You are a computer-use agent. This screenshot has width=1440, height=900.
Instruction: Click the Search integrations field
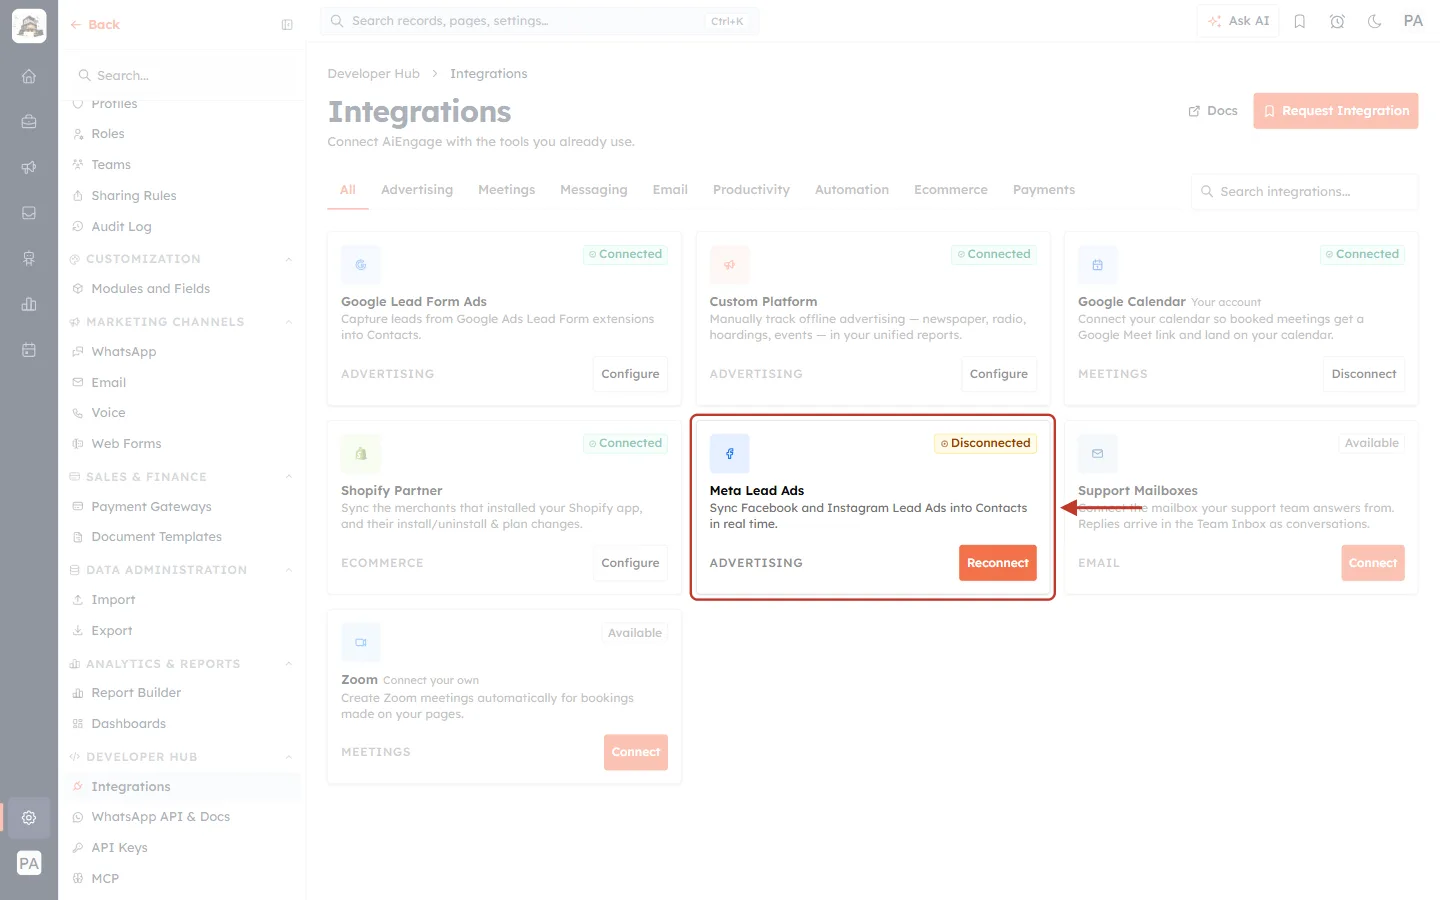tap(1305, 192)
